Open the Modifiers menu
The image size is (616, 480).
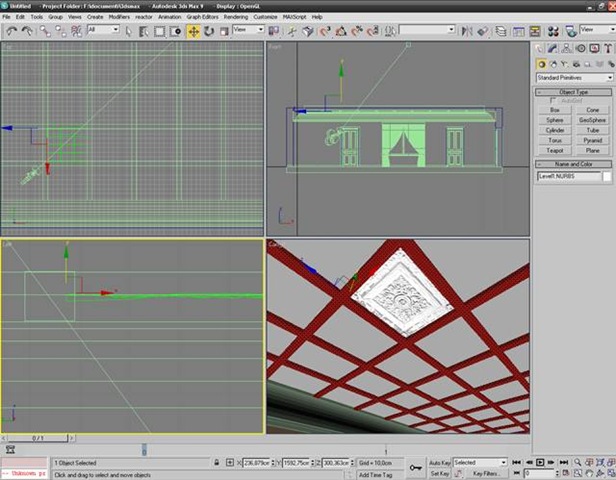pyautogui.click(x=119, y=17)
